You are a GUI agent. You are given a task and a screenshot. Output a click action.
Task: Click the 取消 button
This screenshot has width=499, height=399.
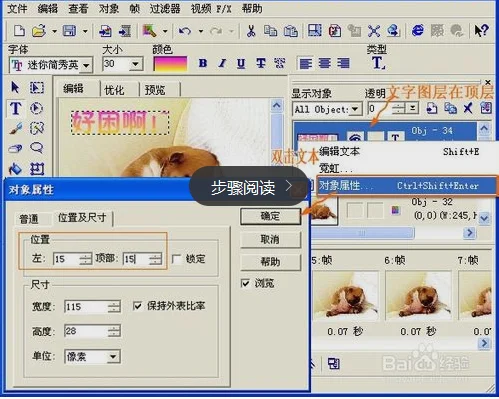(x=270, y=239)
